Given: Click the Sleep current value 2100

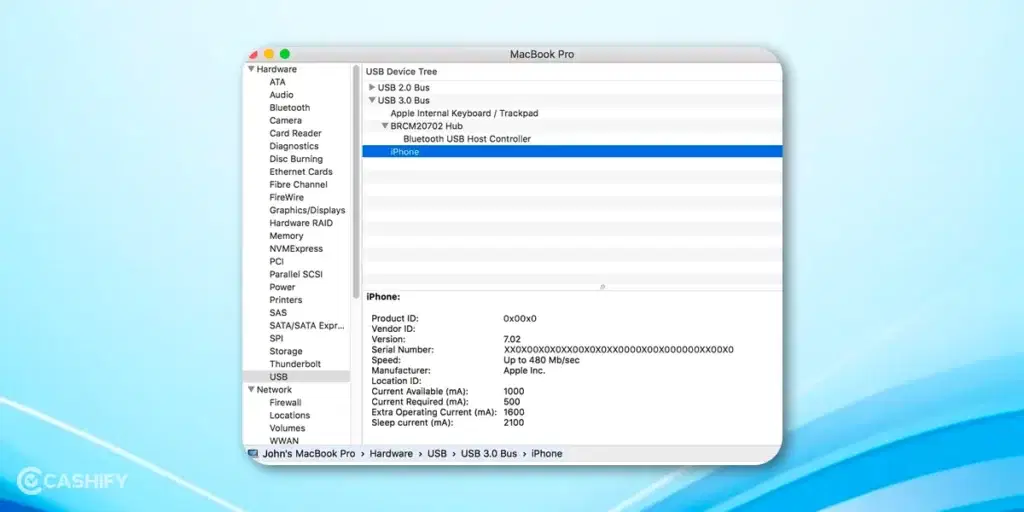Looking at the screenshot, I should point(514,423).
